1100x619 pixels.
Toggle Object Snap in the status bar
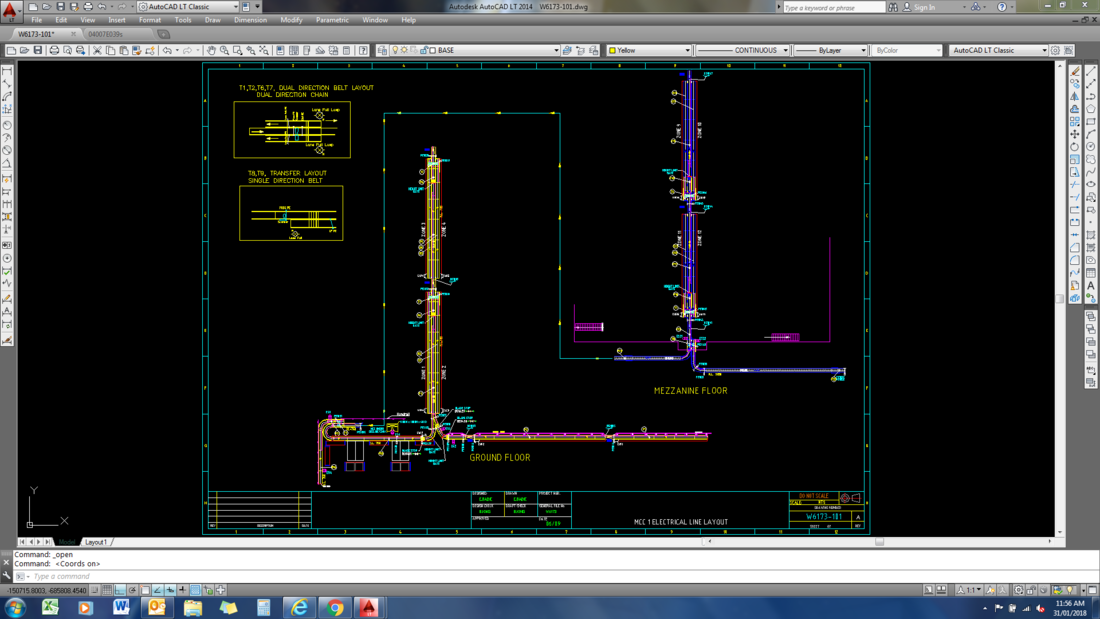[145, 590]
